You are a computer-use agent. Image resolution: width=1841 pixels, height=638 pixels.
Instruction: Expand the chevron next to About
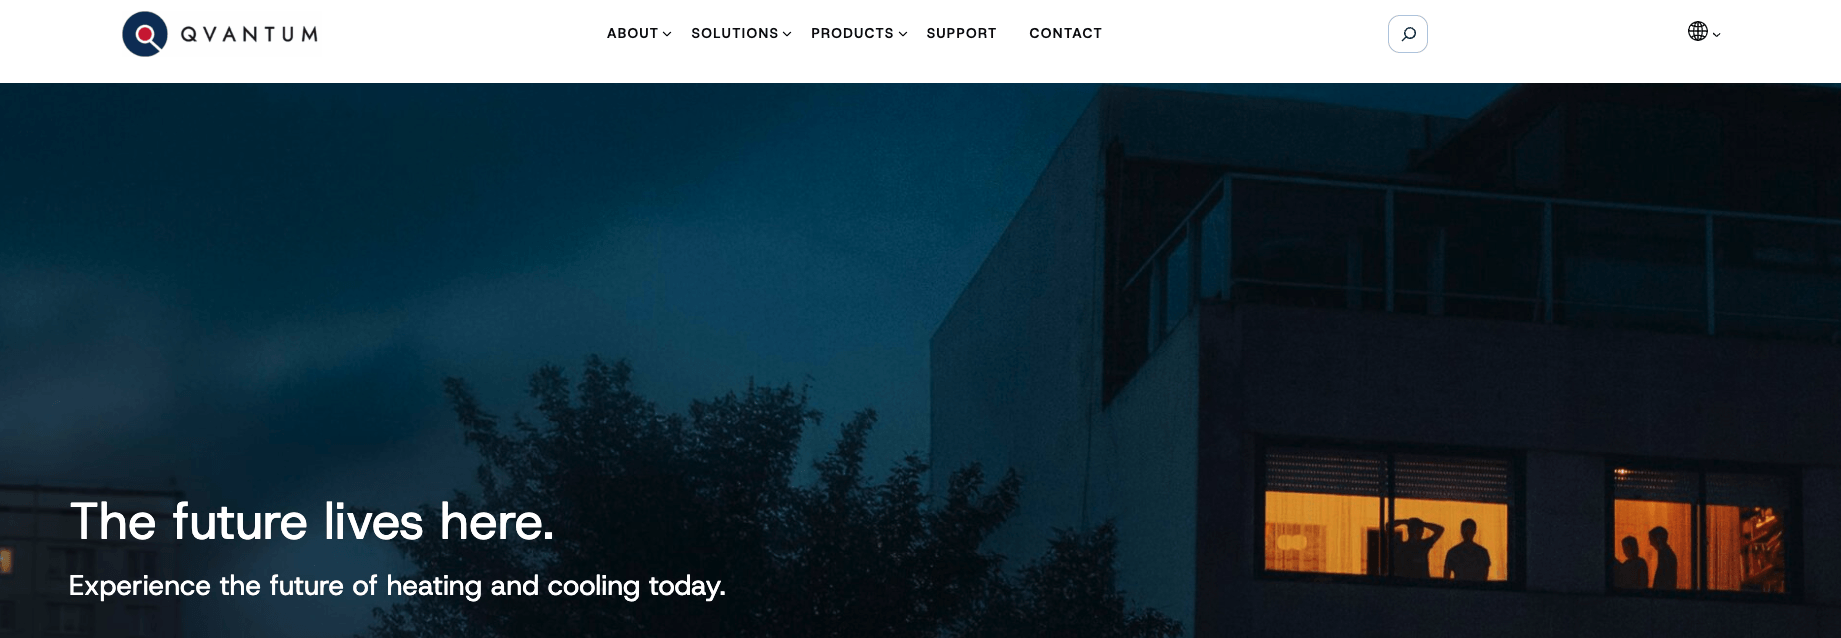[x=667, y=34]
